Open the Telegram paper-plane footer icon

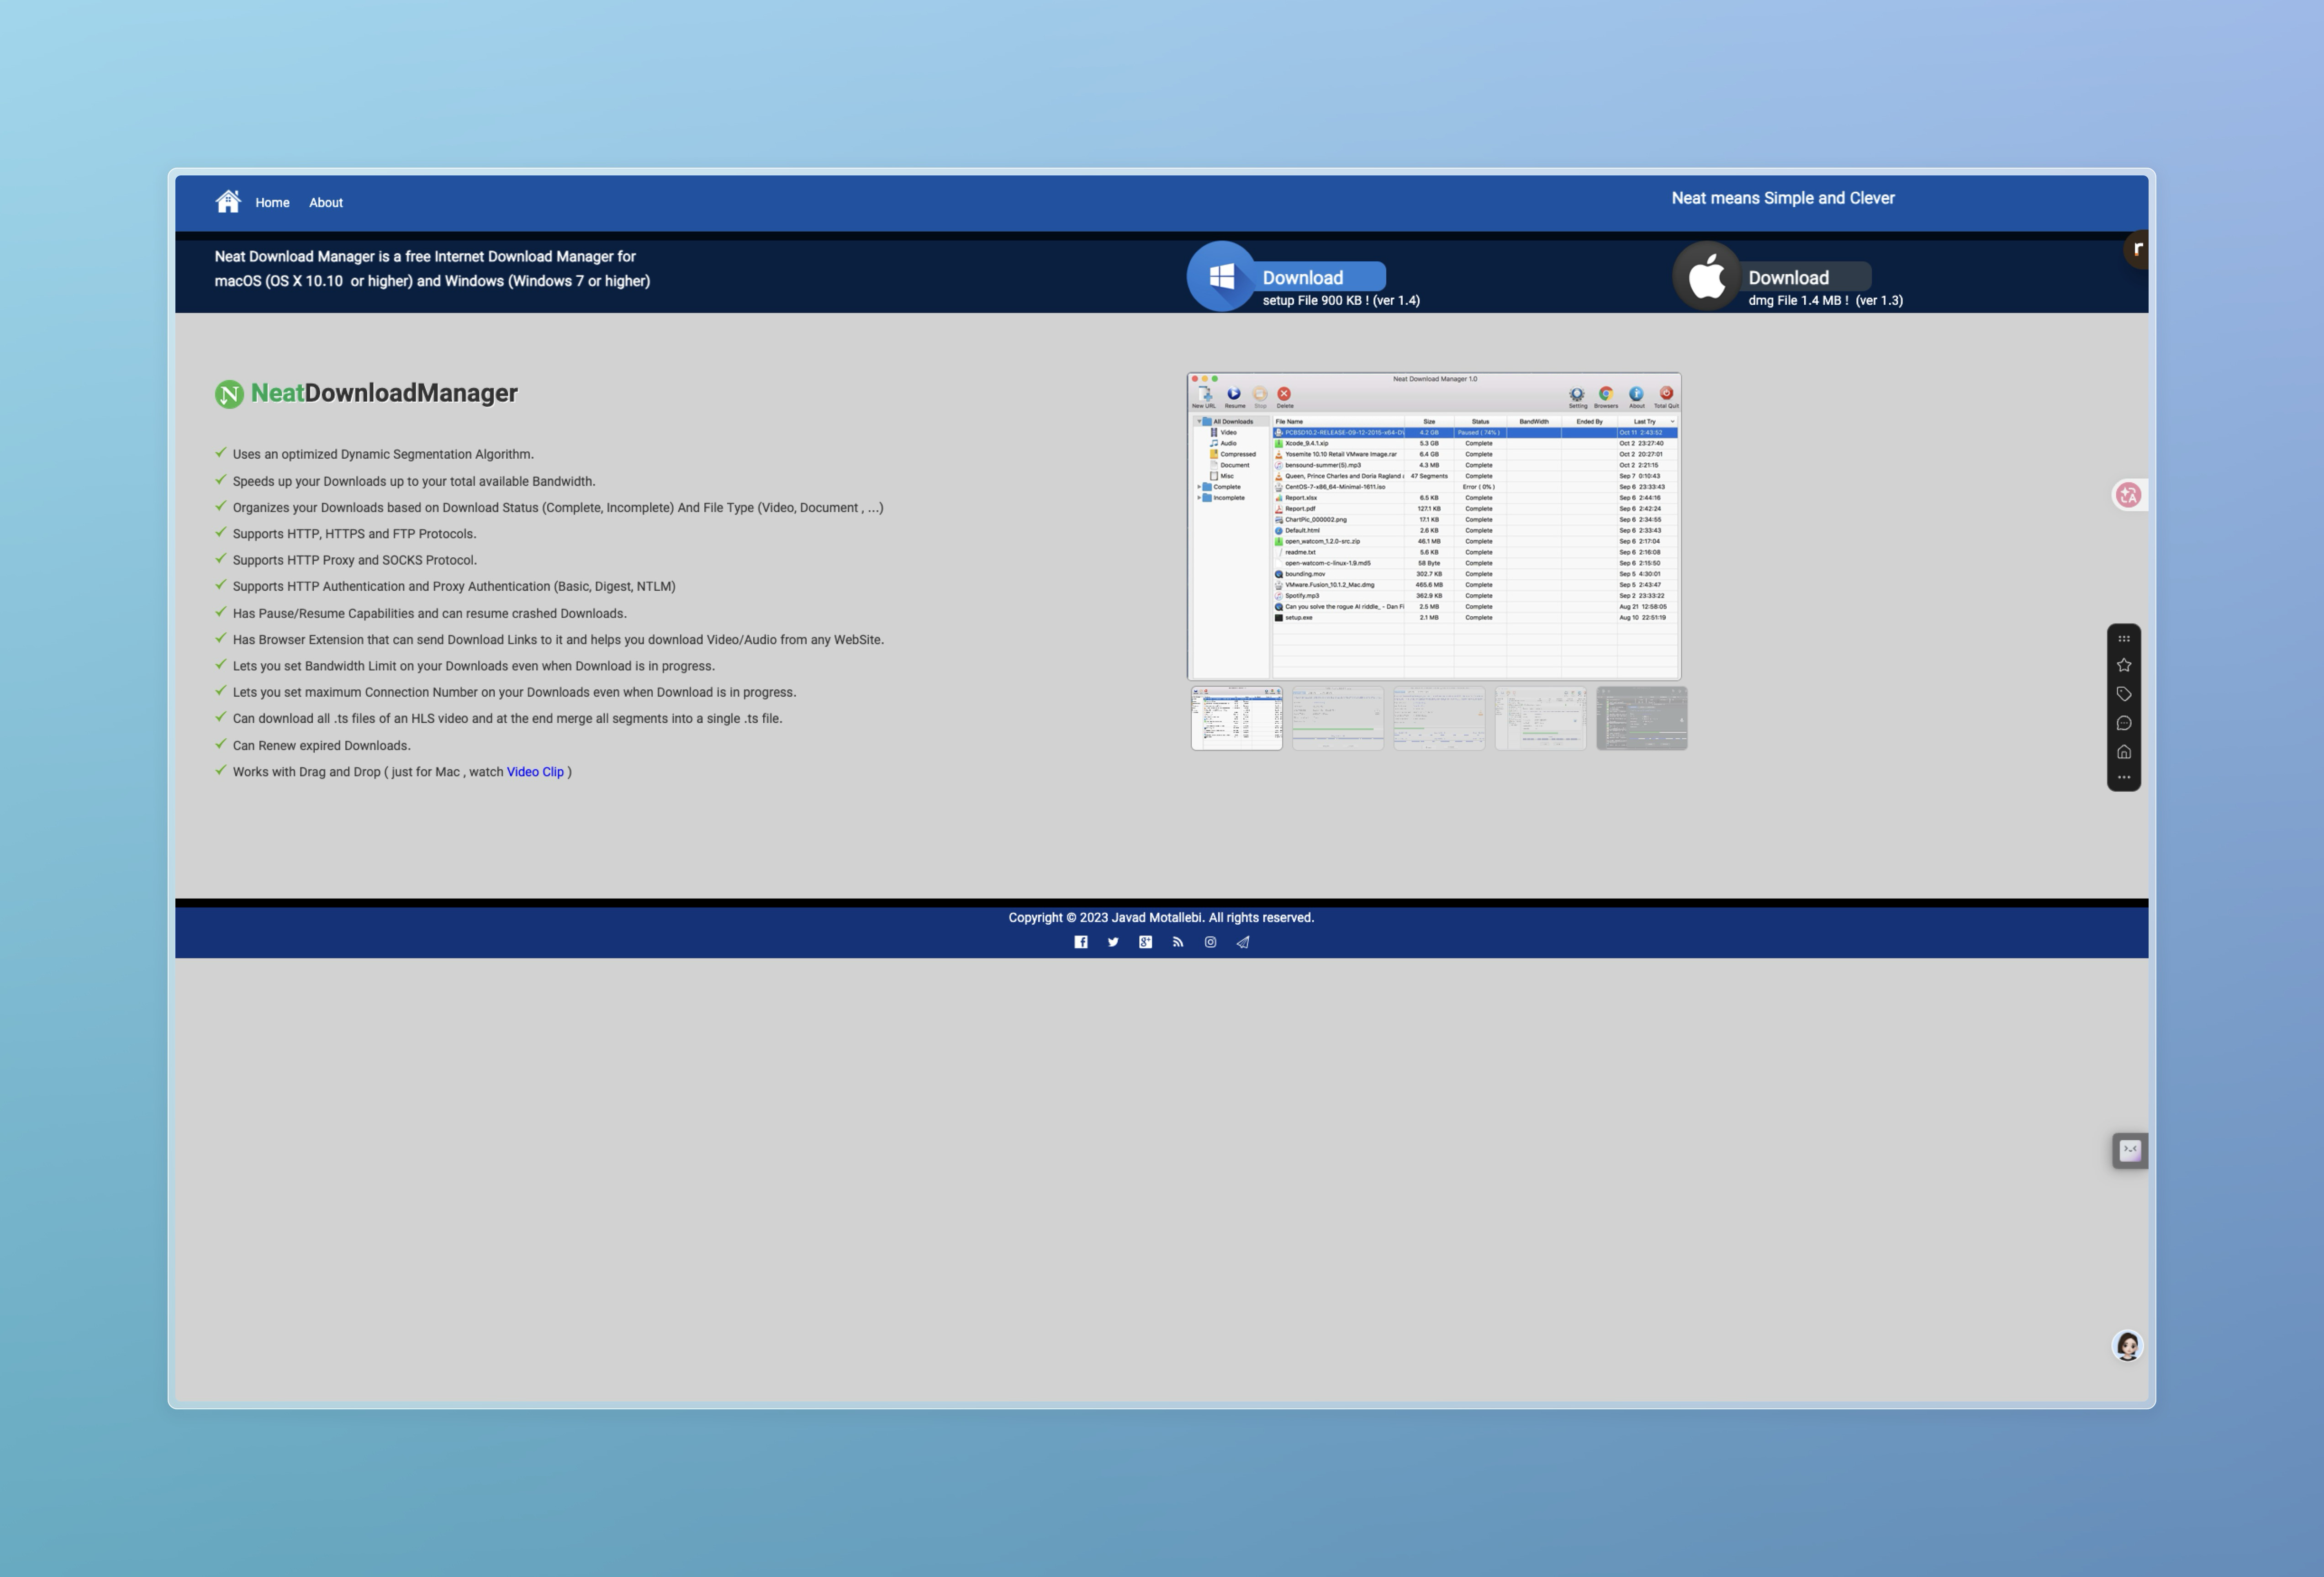(1243, 942)
